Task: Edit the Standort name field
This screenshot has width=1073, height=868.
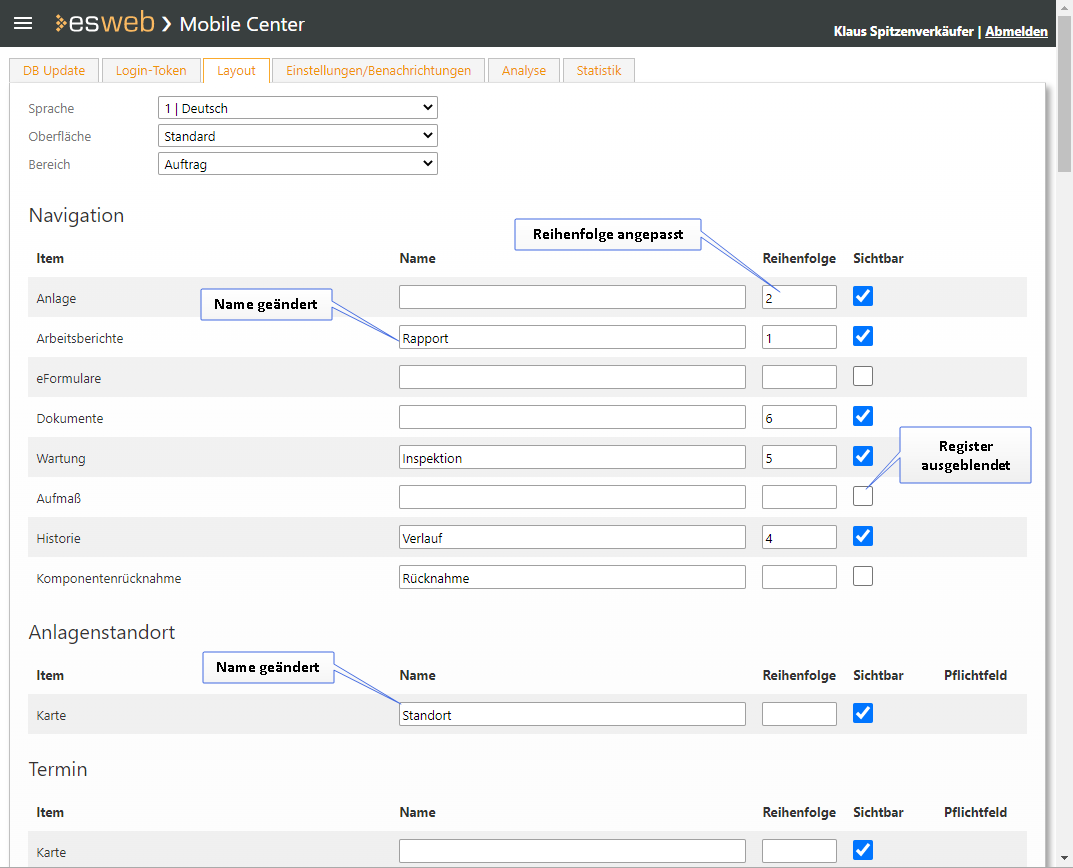Action: pyautogui.click(x=572, y=714)
